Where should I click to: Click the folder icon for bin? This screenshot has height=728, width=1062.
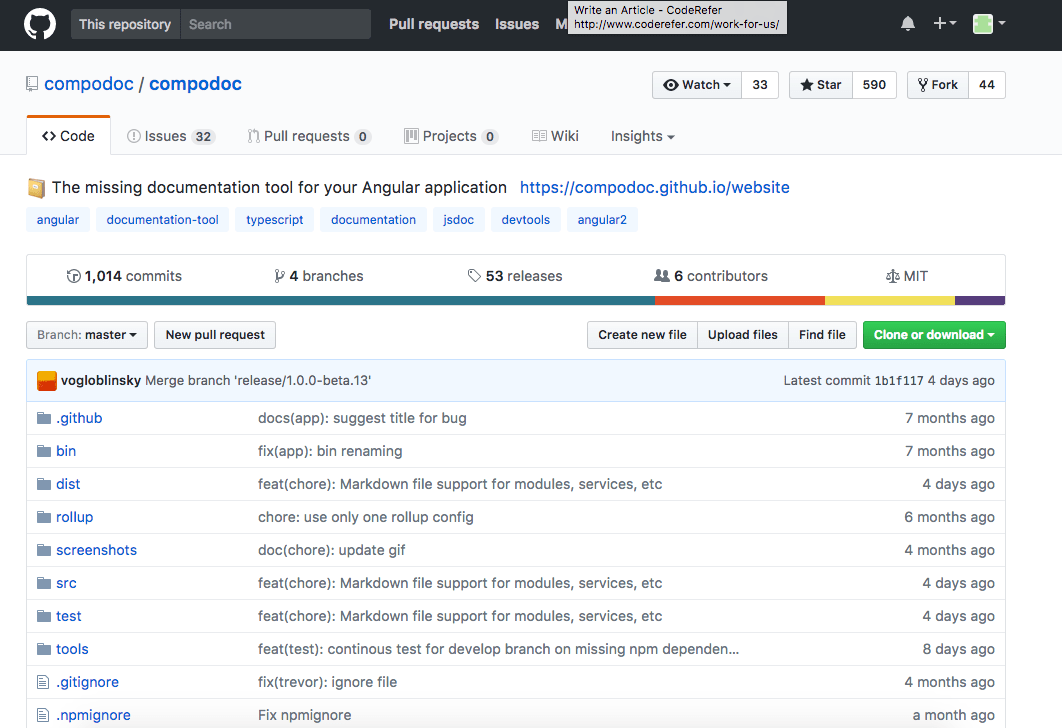click(44, 451)
